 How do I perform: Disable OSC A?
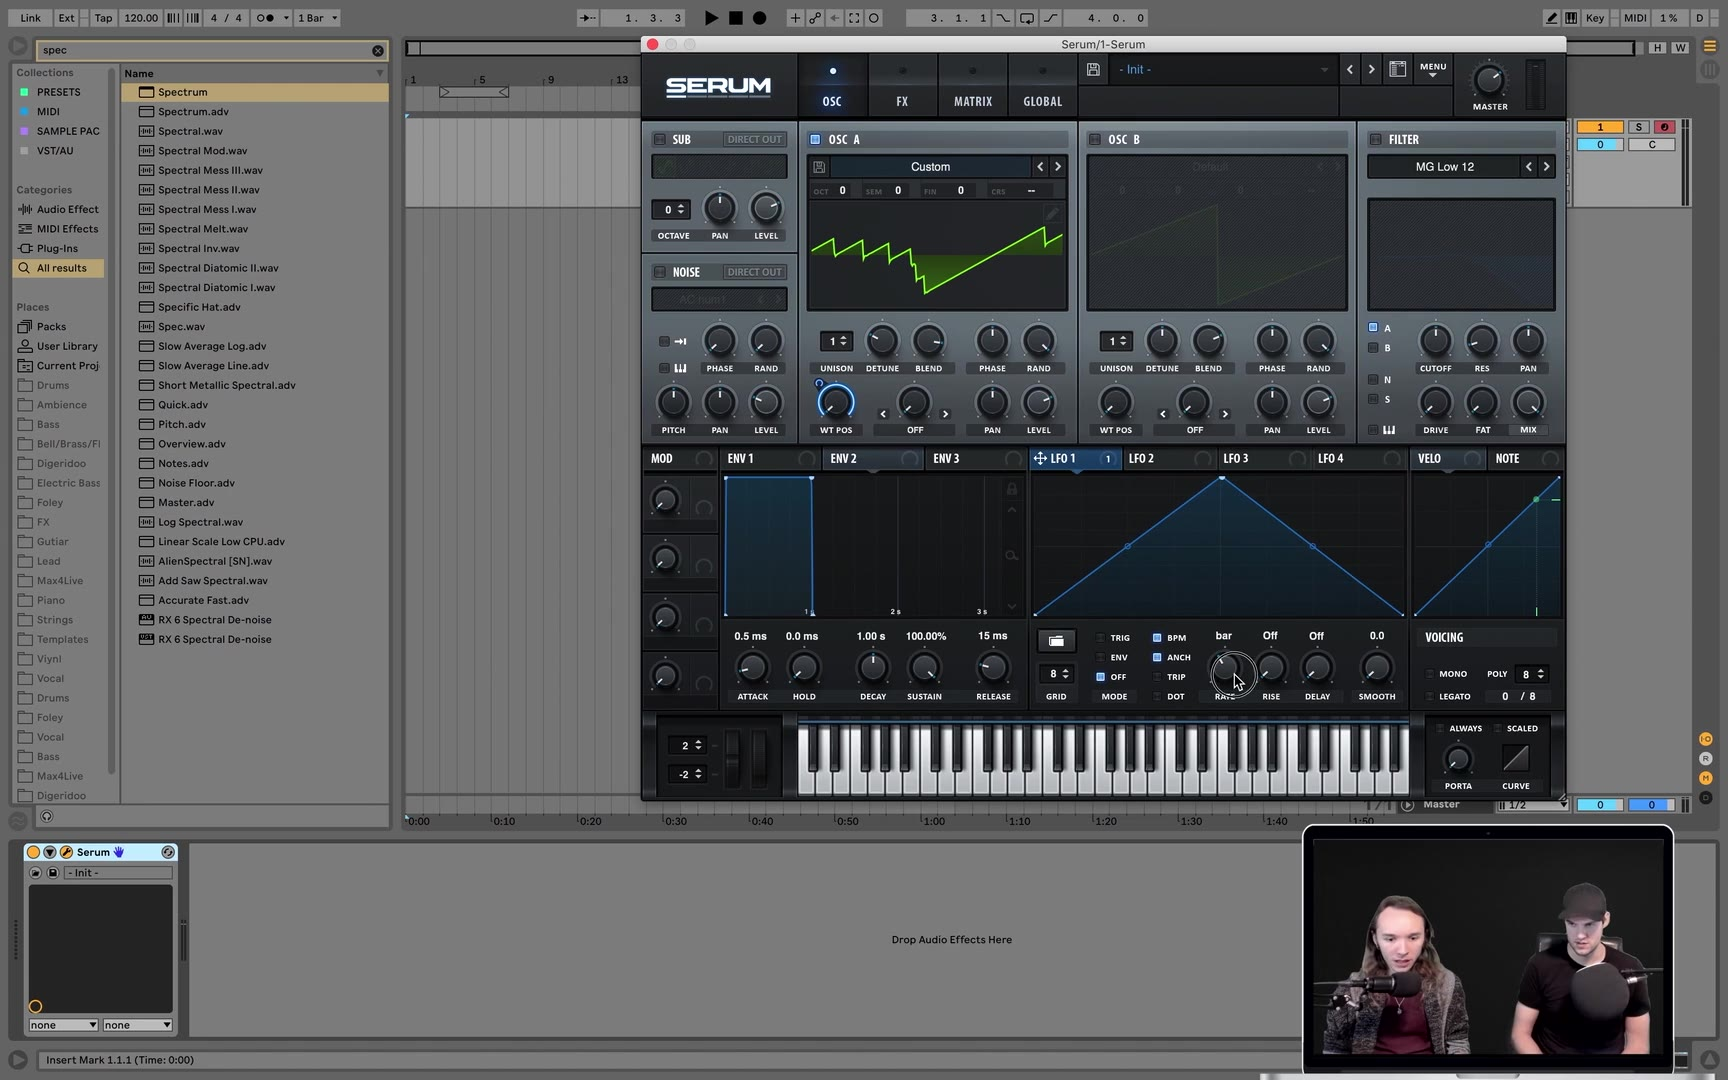click(815, 139)
